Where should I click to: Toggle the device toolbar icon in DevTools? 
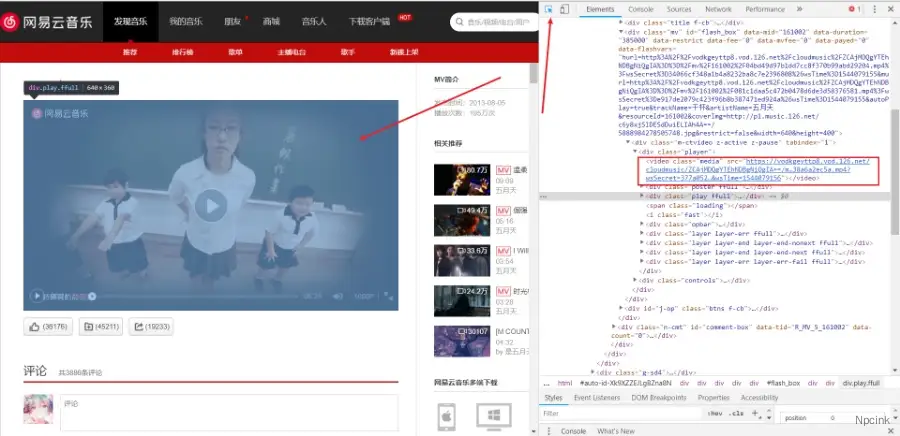tap(564, 9)
